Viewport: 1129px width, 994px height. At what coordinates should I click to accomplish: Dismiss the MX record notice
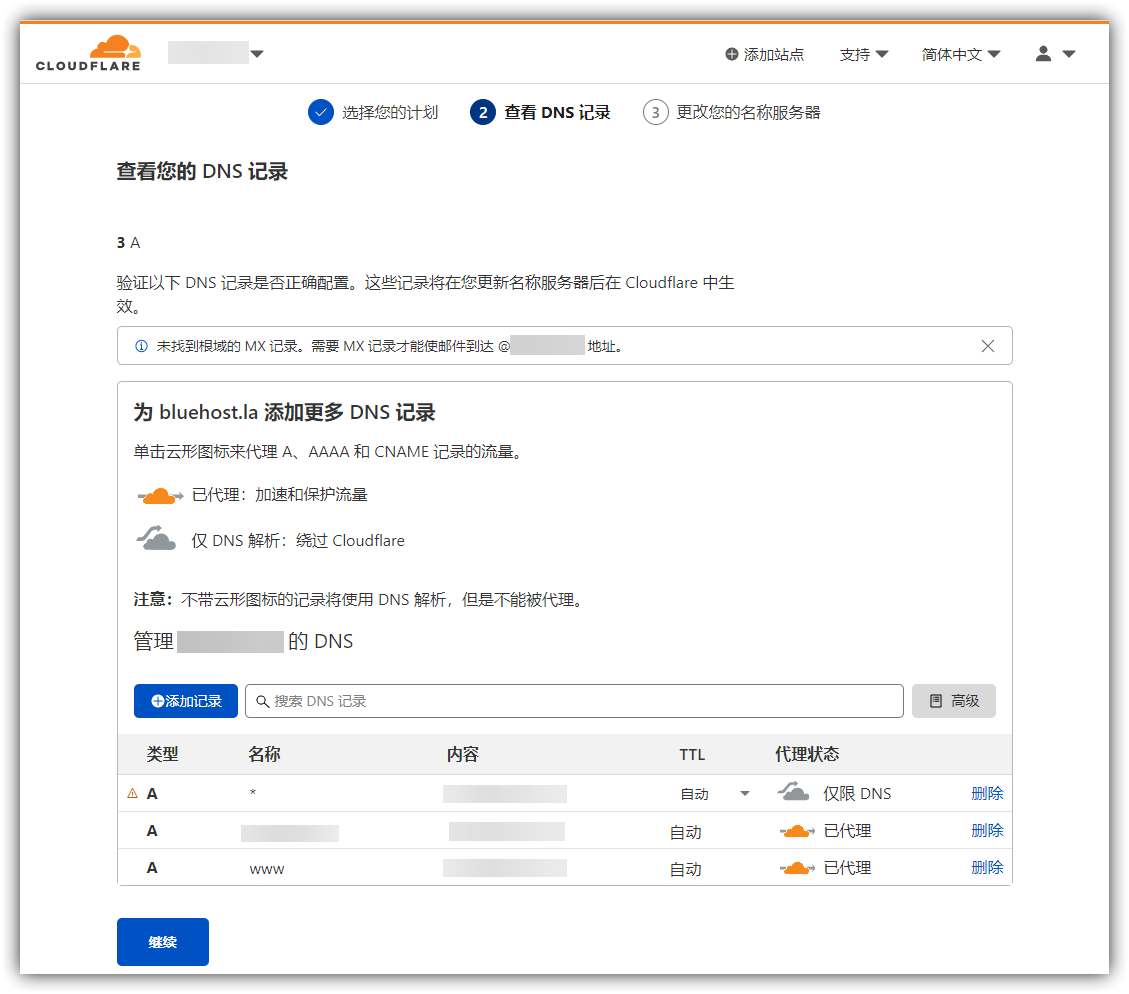coord(988,346)
